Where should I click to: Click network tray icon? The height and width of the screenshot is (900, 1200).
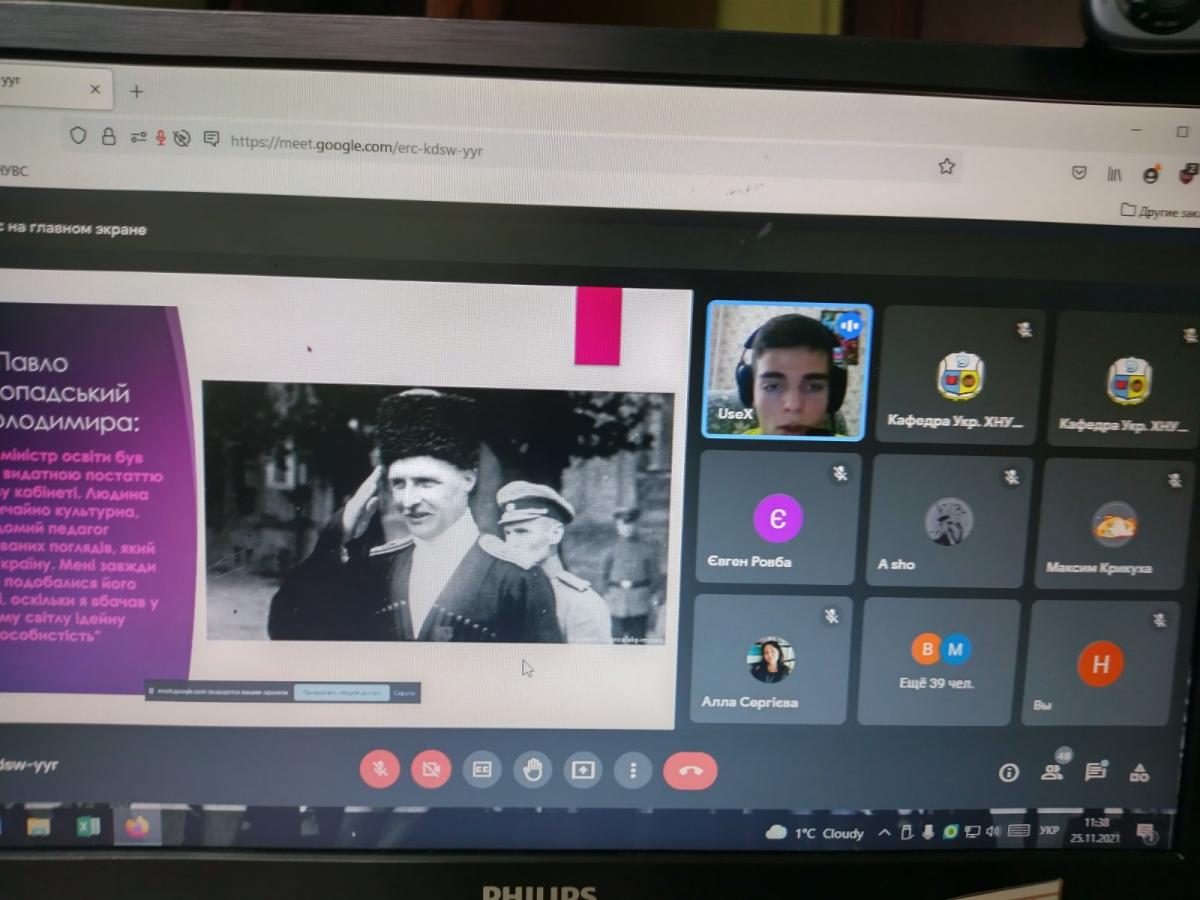(x=972, y=831)
